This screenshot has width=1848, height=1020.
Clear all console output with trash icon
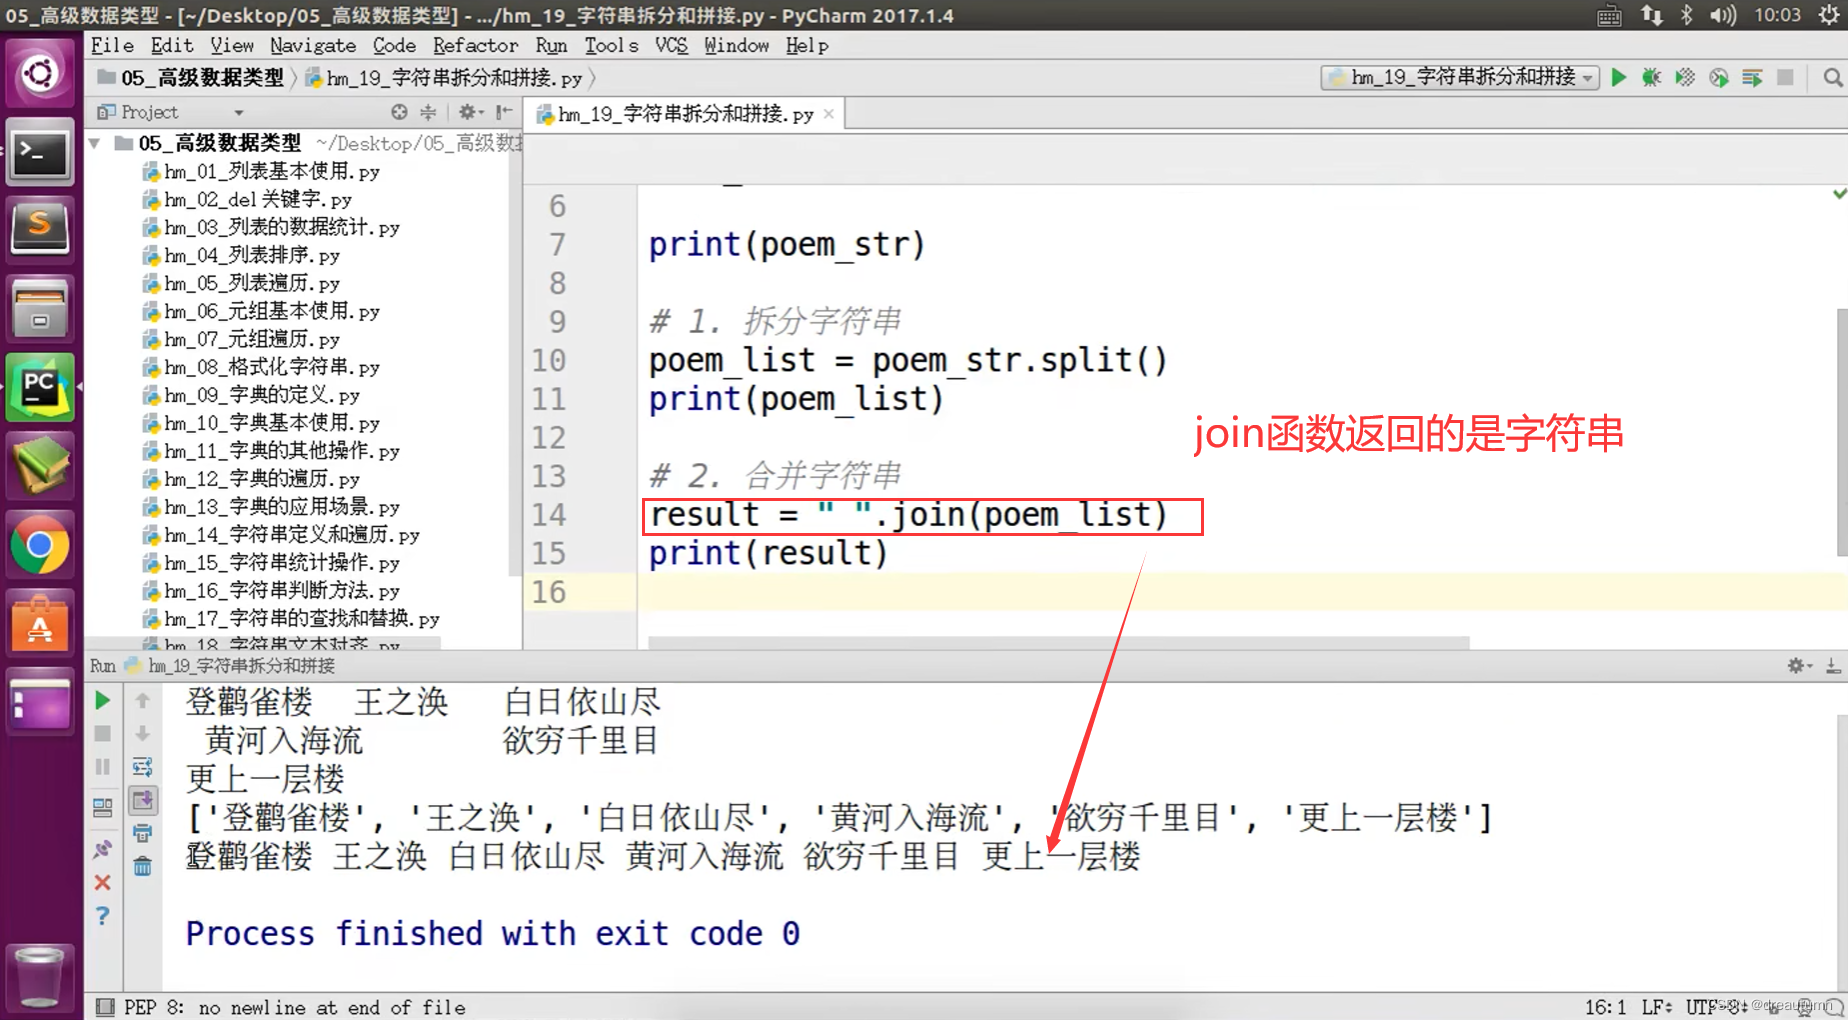pyautogui.click(x=143, y=866)
